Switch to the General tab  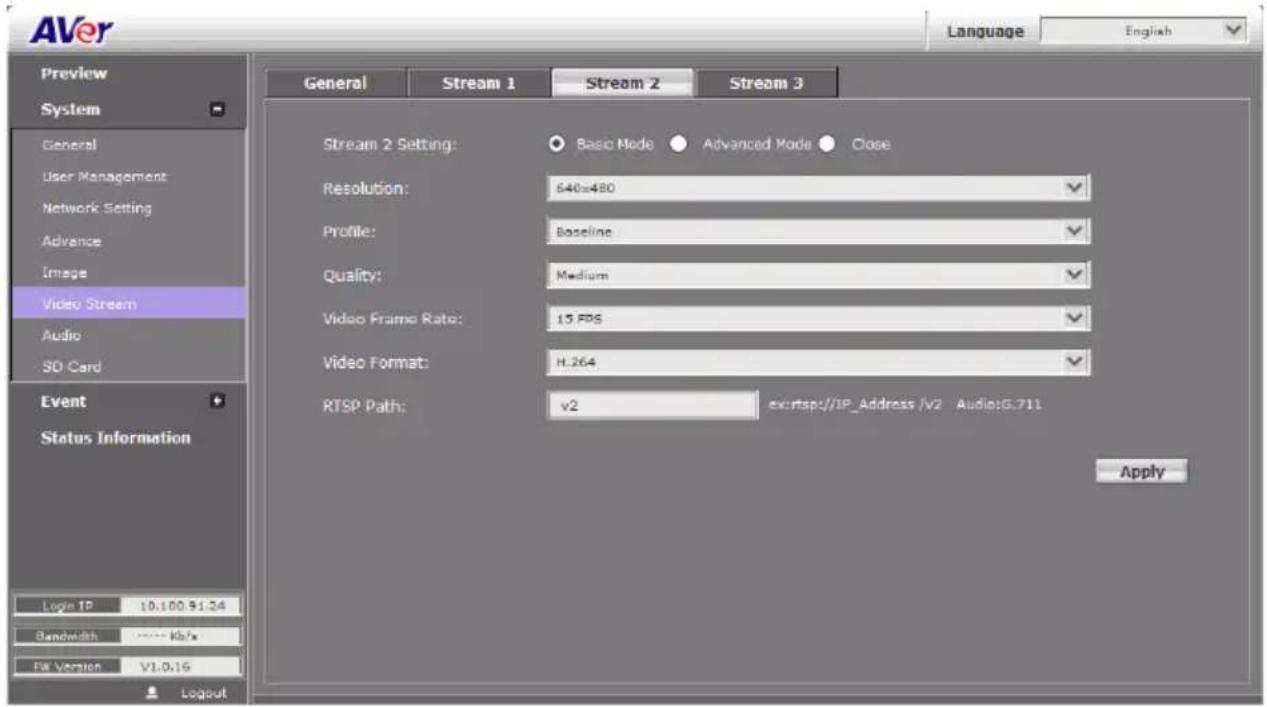[336, 84]
